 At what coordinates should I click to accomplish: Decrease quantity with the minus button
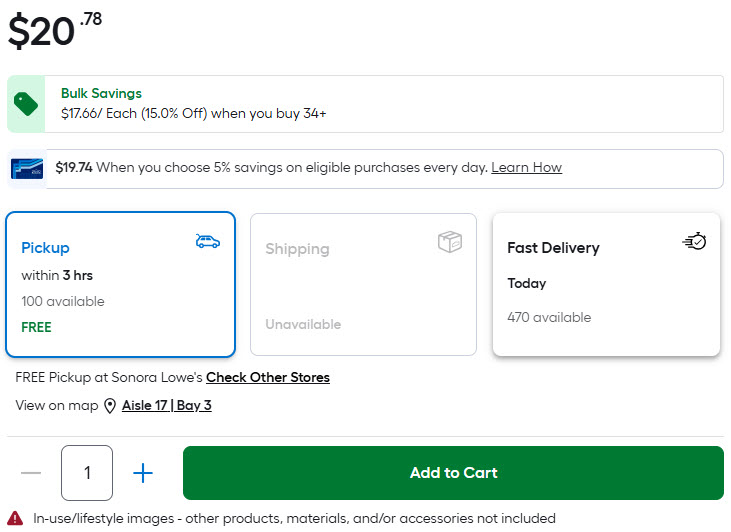[31, 473]
